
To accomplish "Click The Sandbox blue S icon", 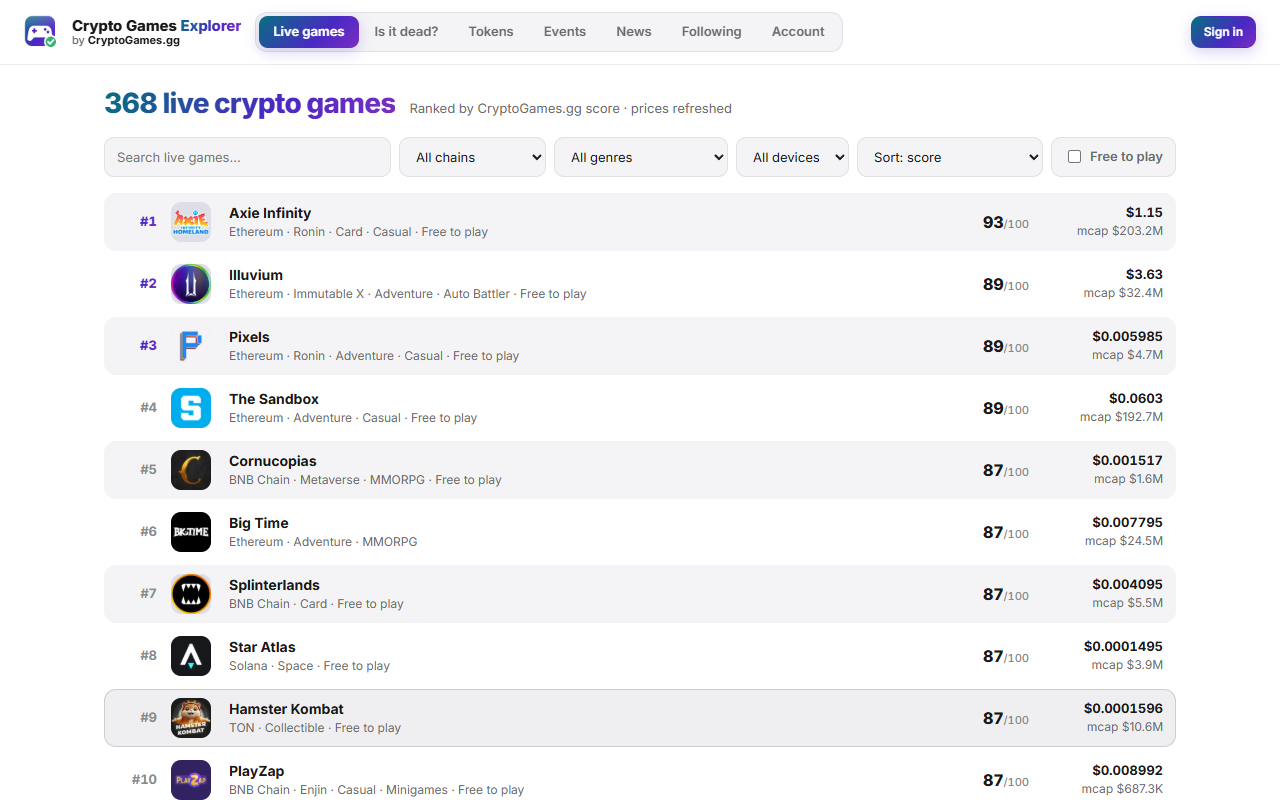I will click(191, 408).
